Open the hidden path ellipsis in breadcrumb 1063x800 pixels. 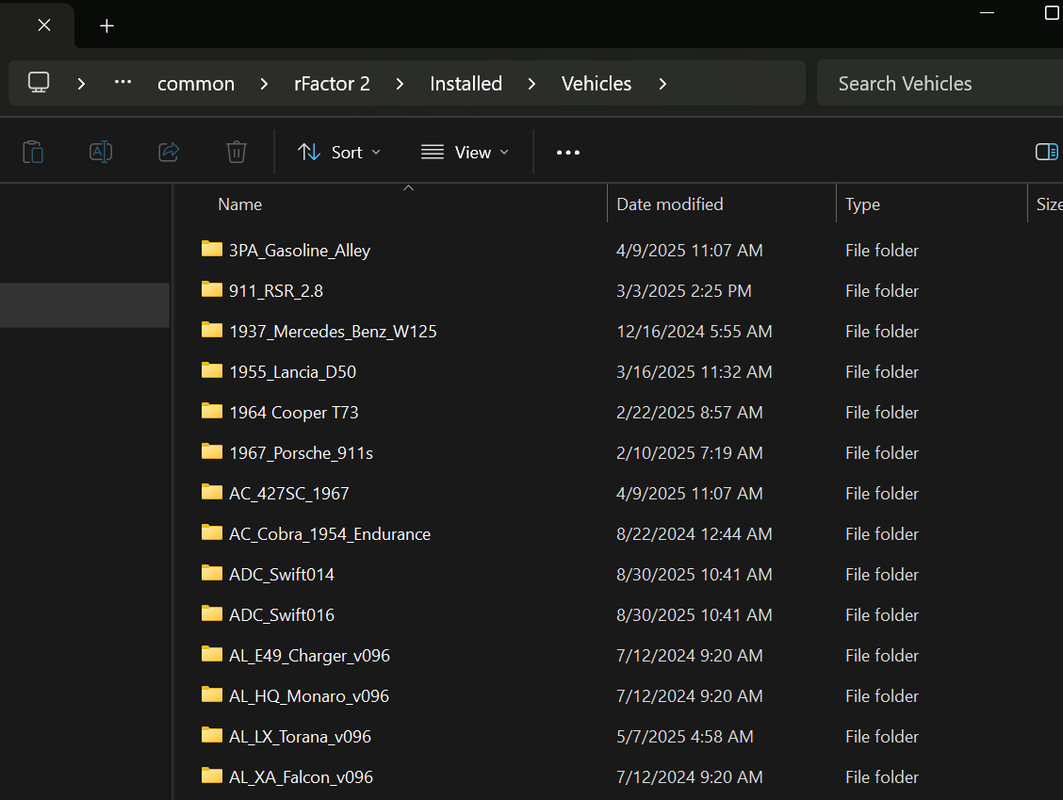(x=123, y=82)
